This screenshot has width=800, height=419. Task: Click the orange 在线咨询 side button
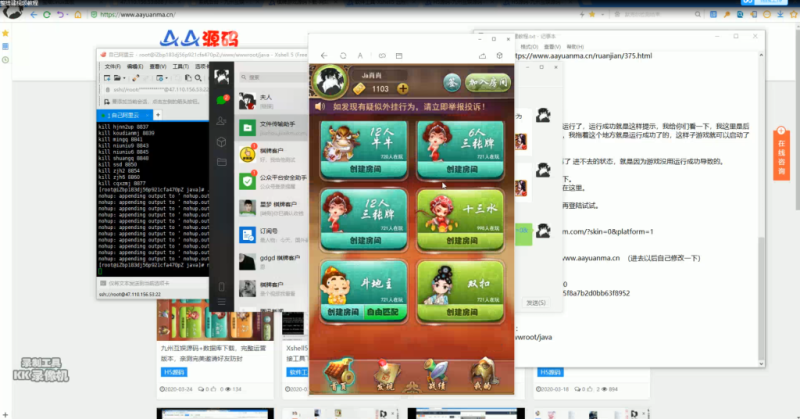pos(783,150)
